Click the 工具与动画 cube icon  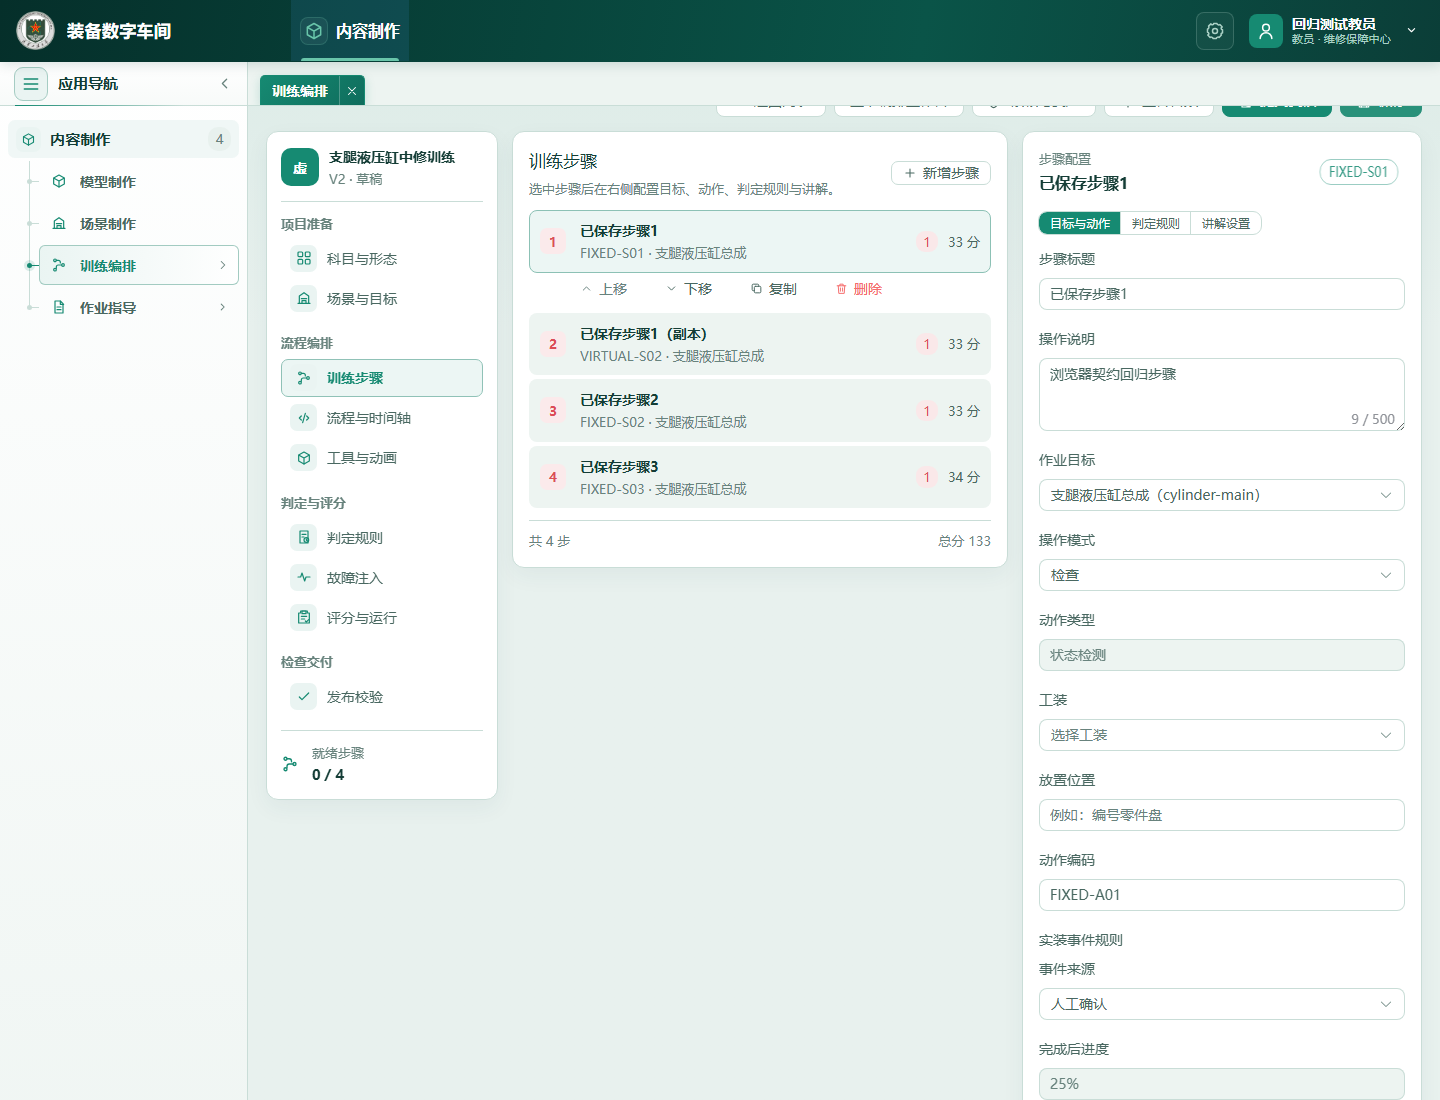304,458
